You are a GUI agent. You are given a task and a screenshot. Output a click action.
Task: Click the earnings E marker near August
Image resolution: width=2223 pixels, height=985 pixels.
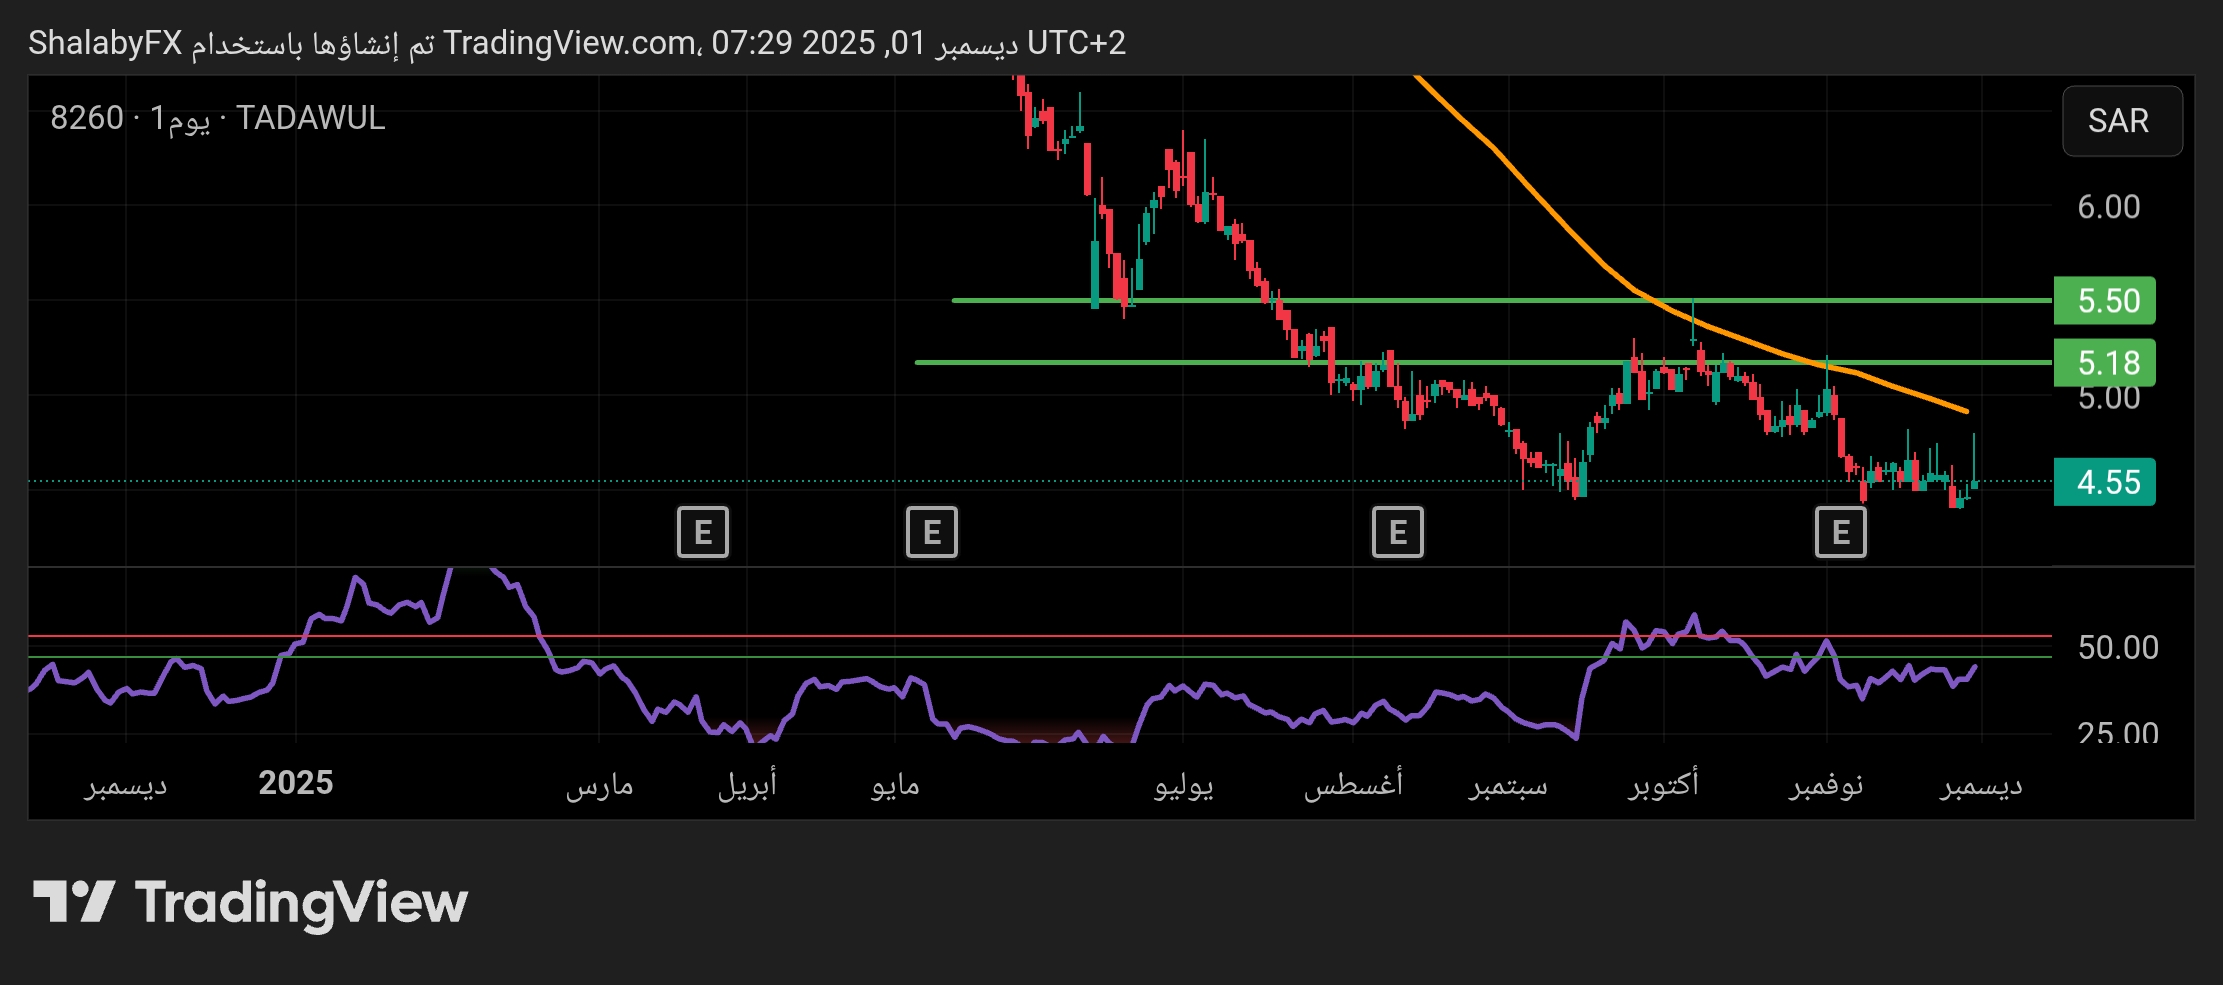click(x=1397, y=532)
